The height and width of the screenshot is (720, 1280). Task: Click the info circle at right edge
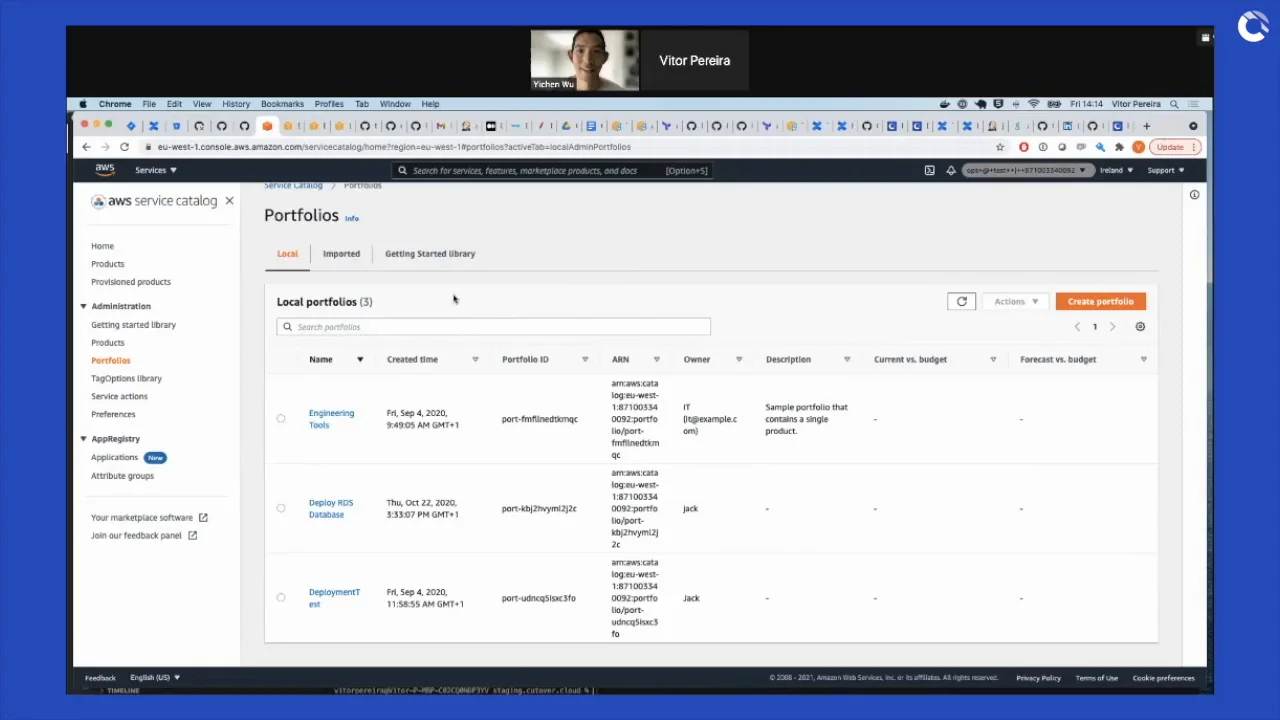[x=1194, y=195]
